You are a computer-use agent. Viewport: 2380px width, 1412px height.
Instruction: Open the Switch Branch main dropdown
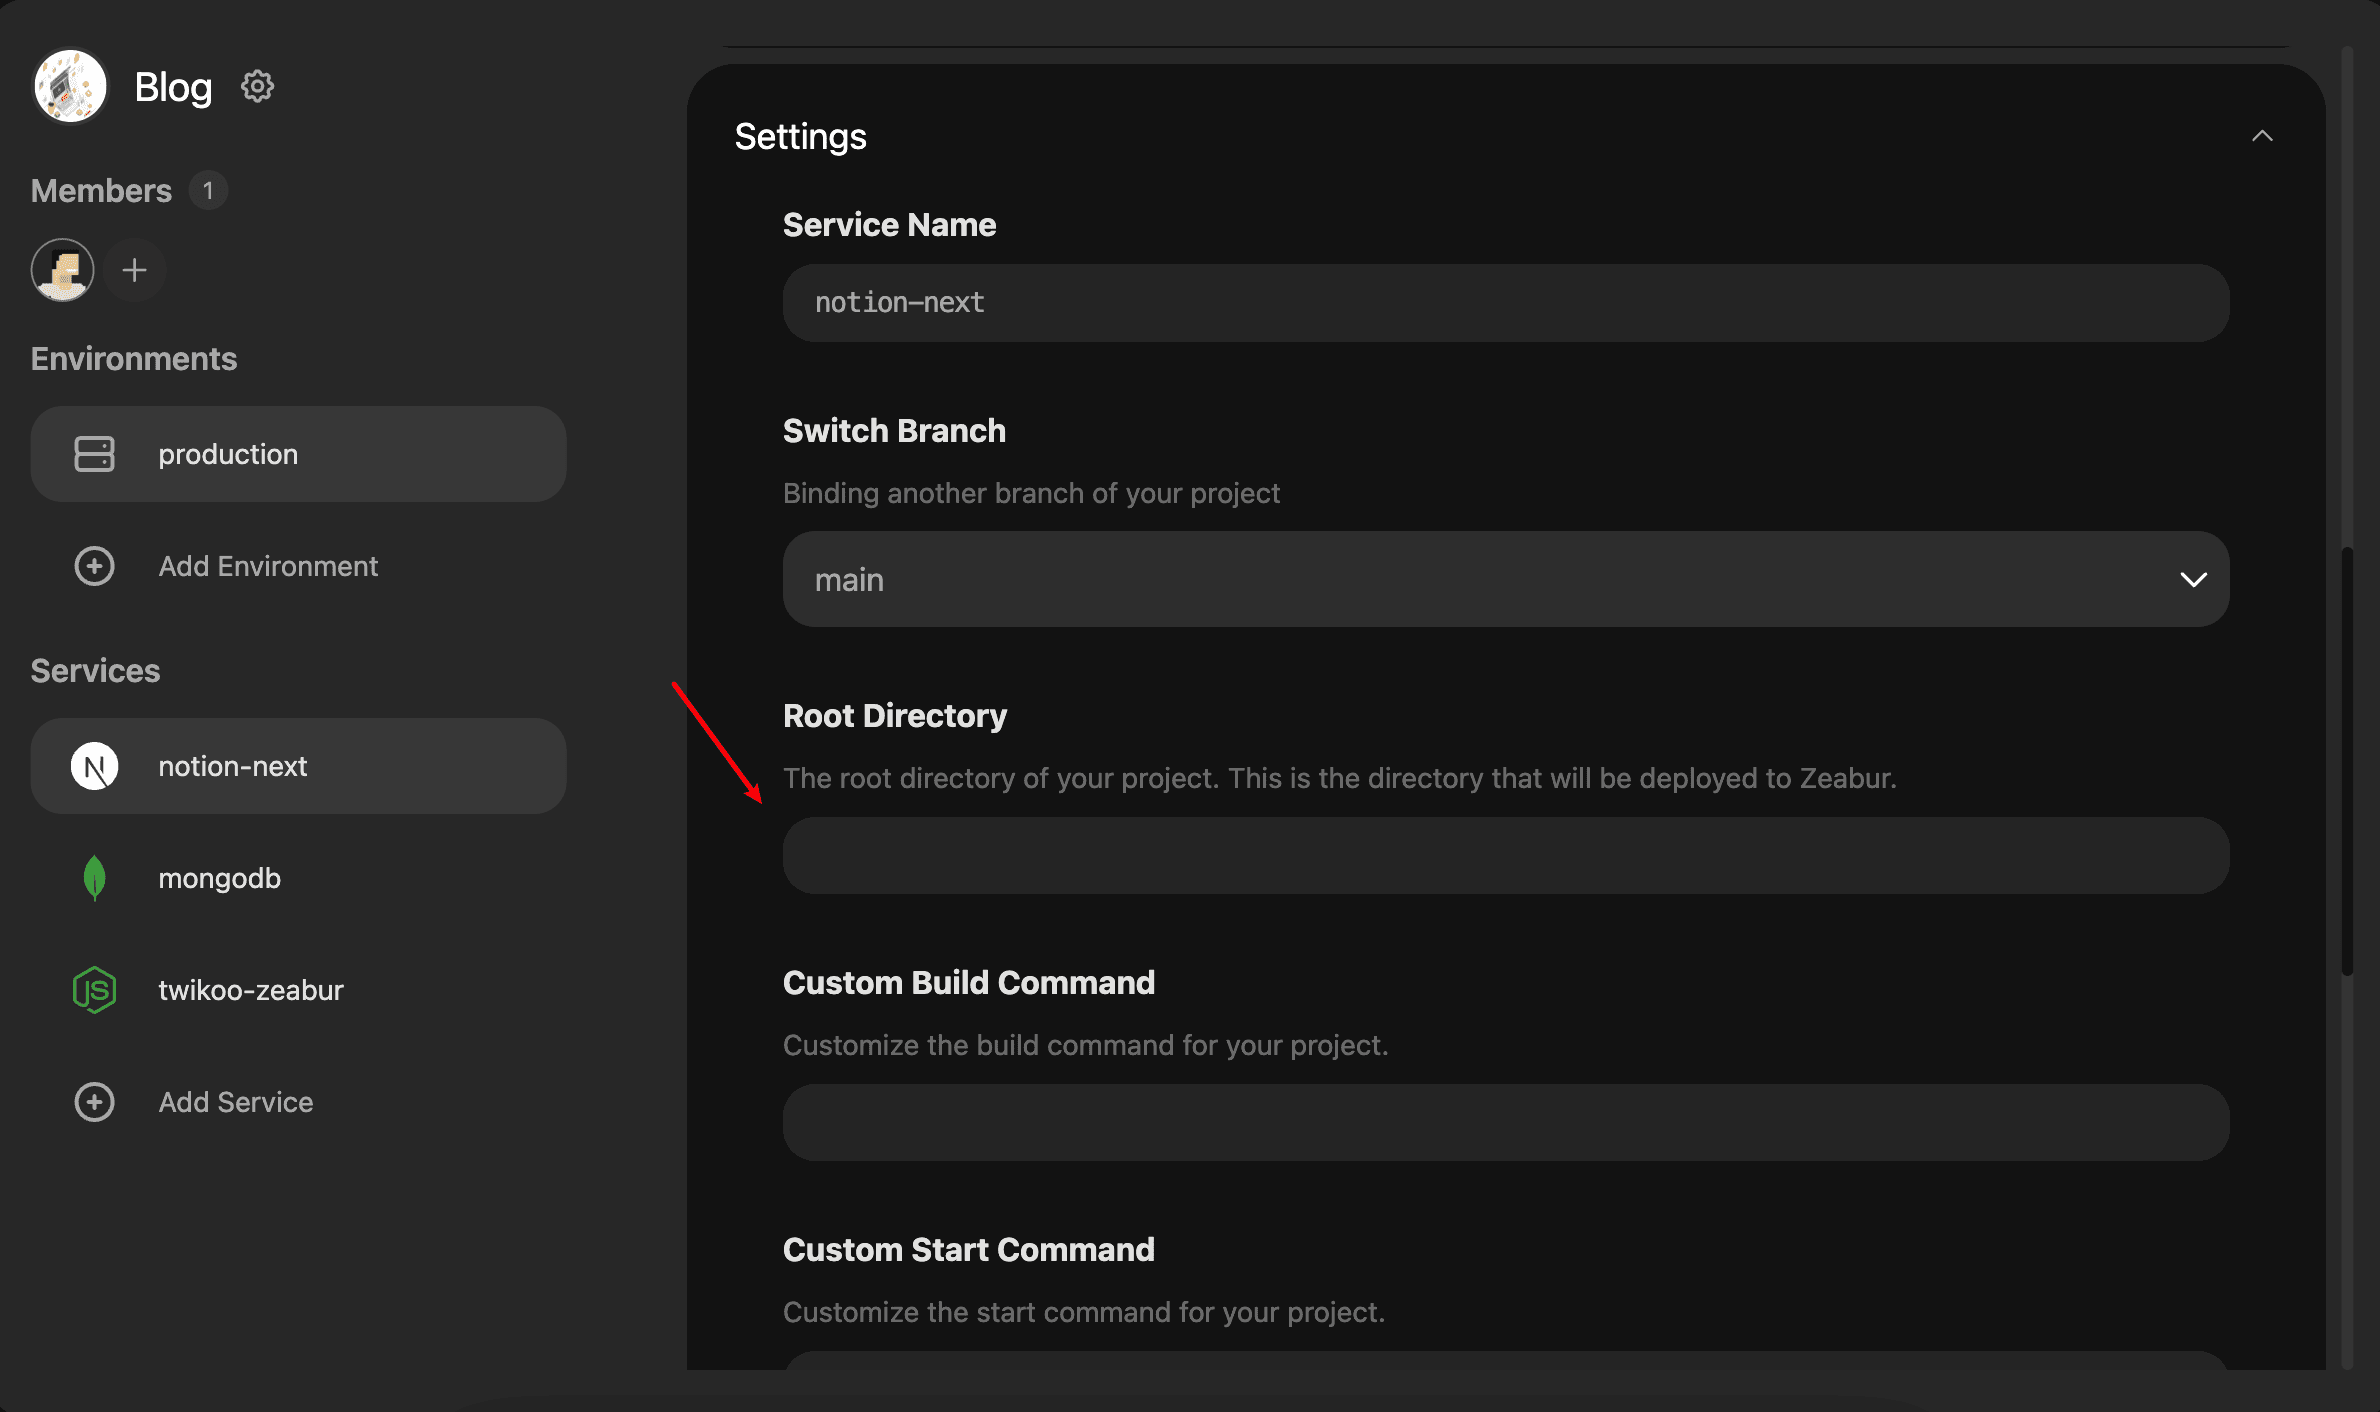click(1506, 579)
